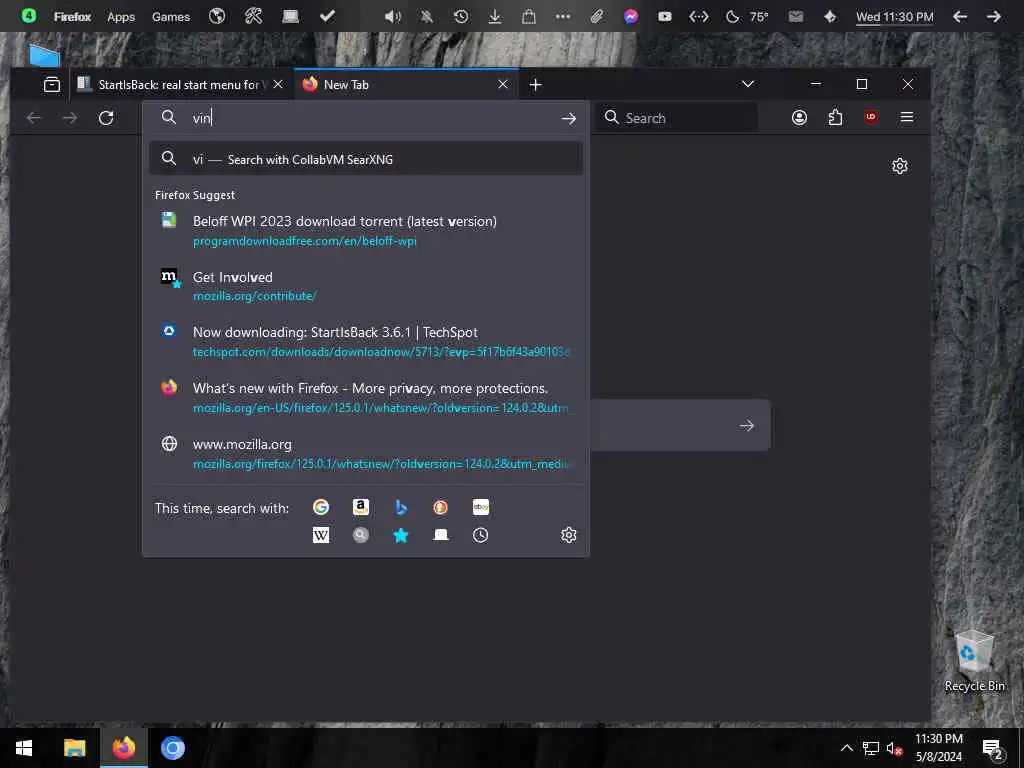Click the taskbar clock showing 11:30 PM
This screenshot has width=1024, height=768.
[938, 748]
